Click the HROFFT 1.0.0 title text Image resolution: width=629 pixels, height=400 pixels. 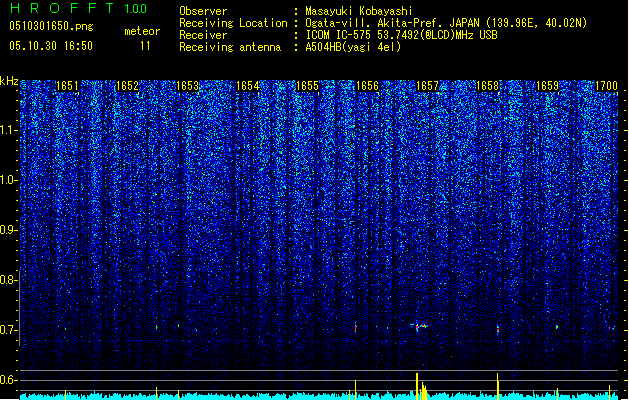click(x=78, y=8)
